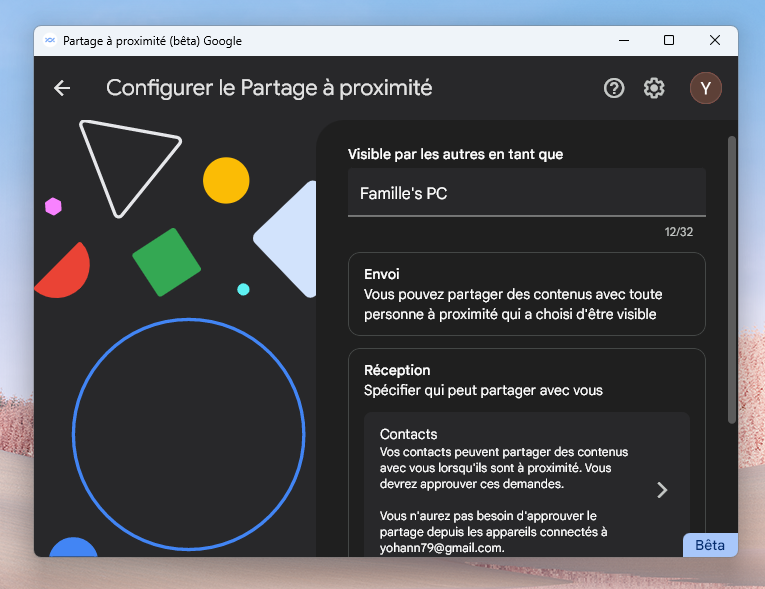Click the Réception section heading
The image size is (765, 589).
397,370
